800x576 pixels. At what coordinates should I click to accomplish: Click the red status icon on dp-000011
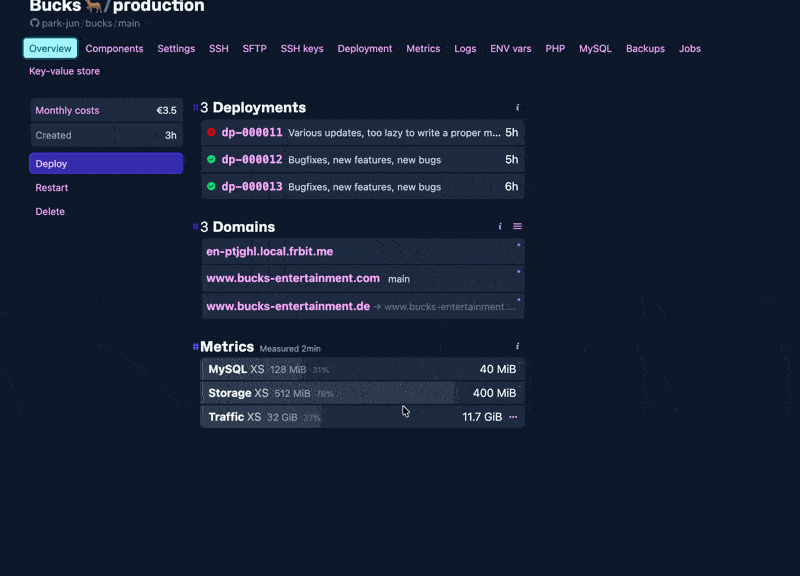[x=211, y=132]
